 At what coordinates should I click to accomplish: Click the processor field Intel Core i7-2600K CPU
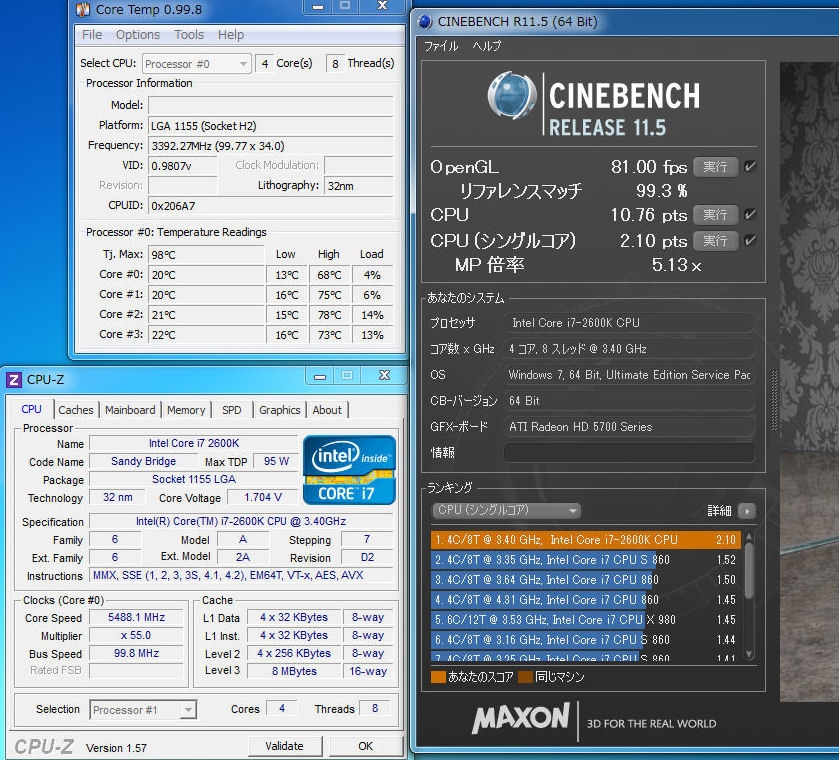tap(629, 323)
